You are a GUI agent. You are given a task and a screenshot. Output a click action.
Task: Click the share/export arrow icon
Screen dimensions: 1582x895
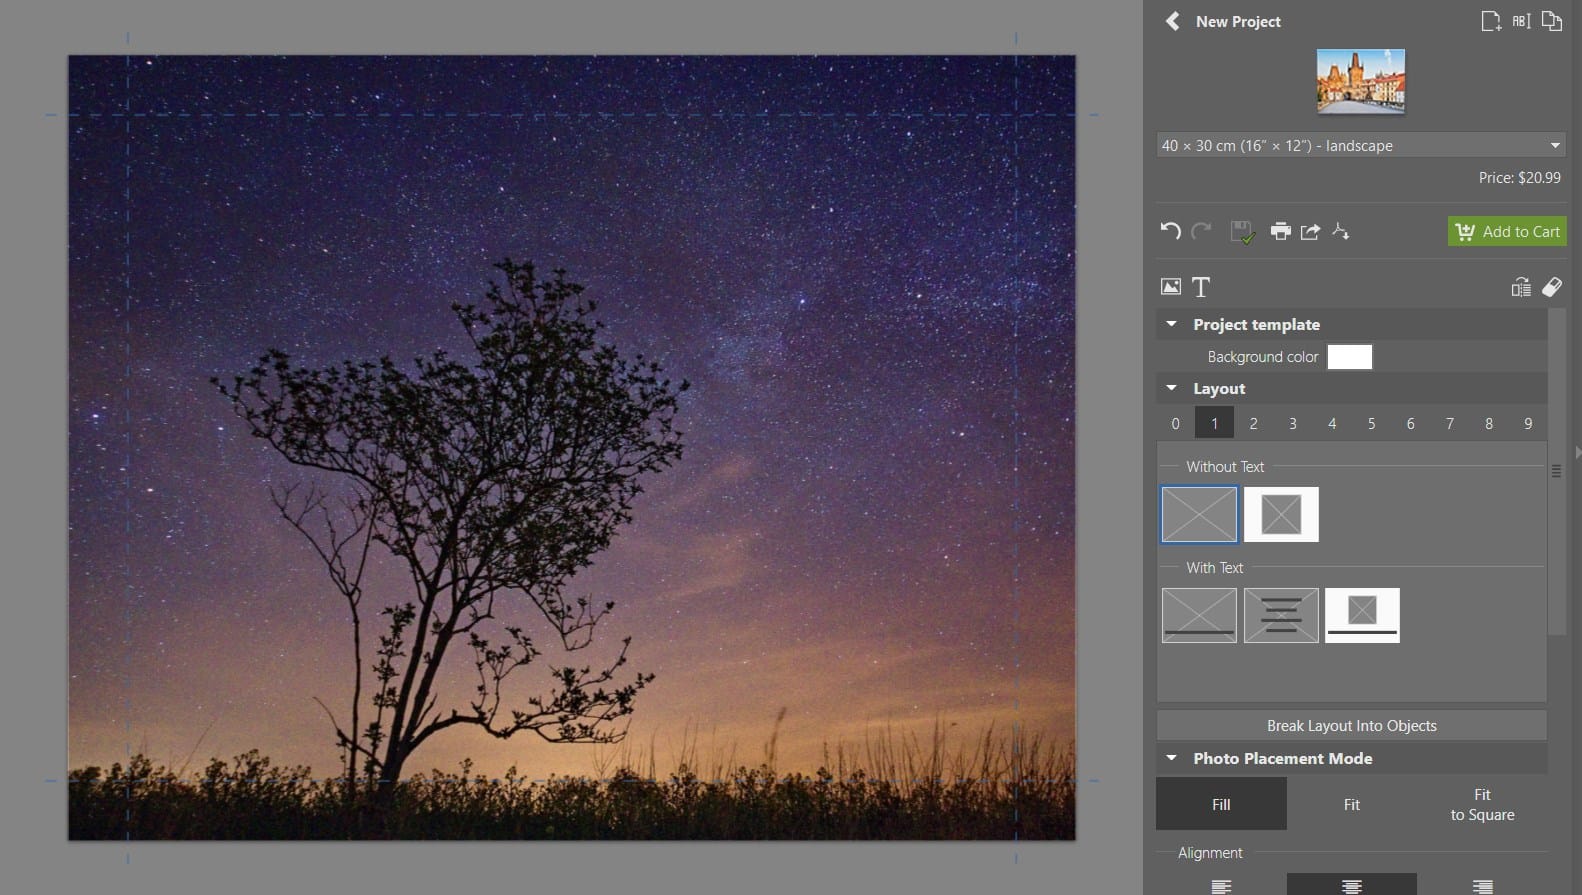click(x=1310, y=231)
